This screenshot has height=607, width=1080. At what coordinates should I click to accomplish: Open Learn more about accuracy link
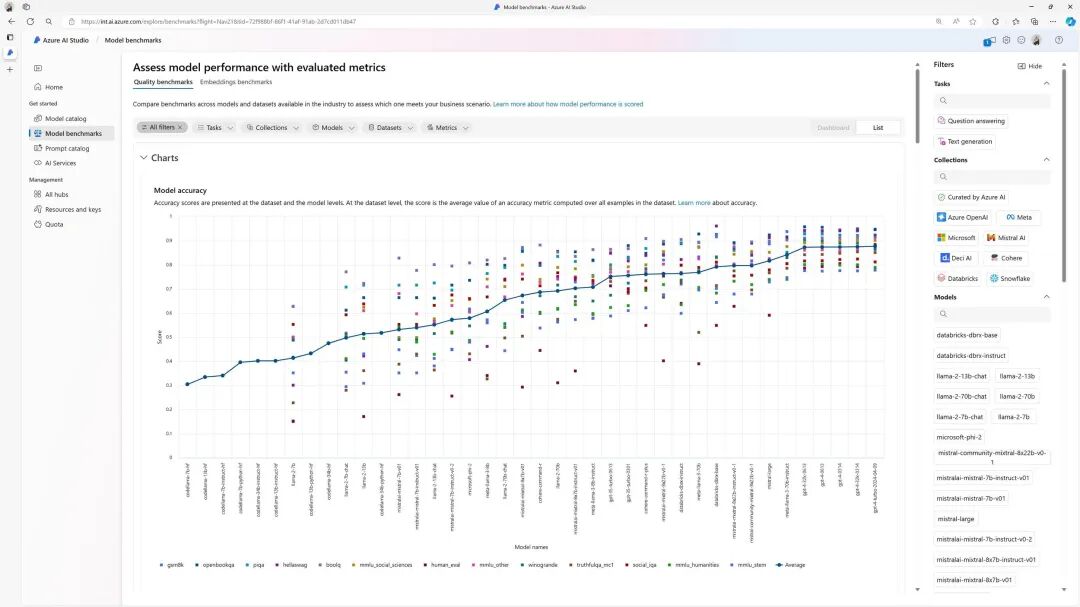tap(694, 203)
